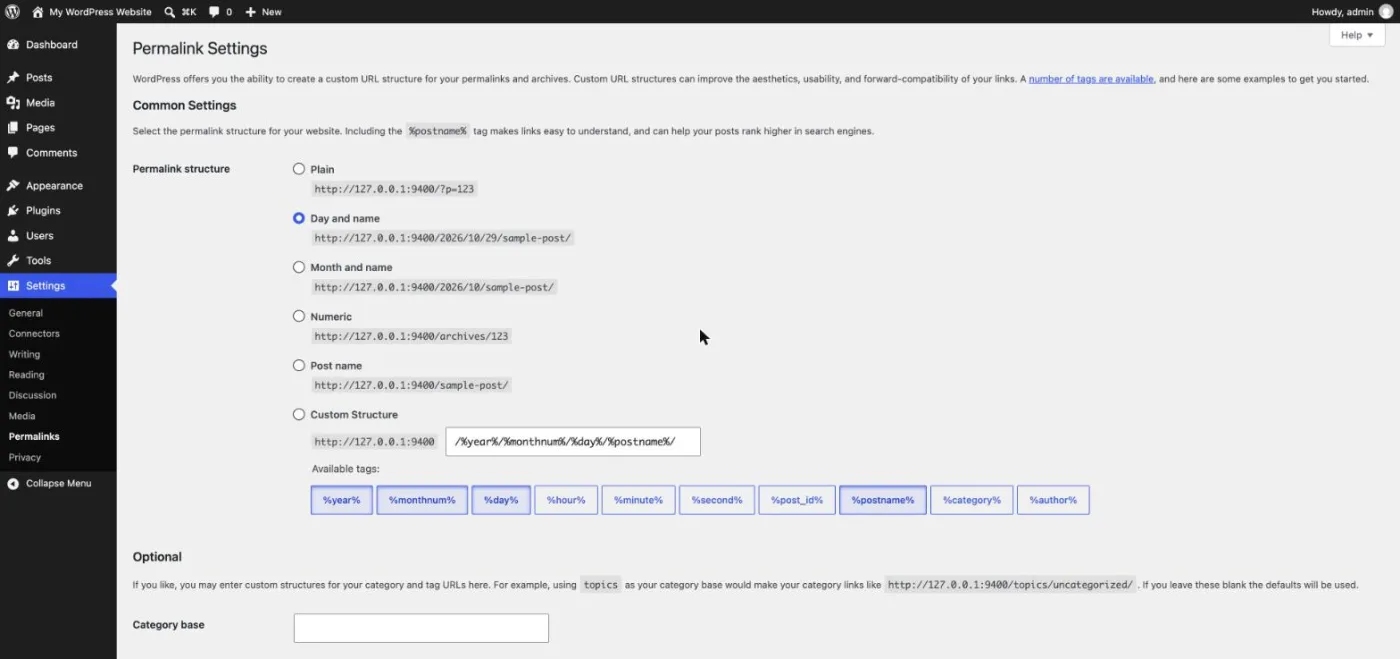Open Dashboard label in the sidebar menu
Image resolution: width=1400 pixels, height=659 pixels.
tap(52, 45)
